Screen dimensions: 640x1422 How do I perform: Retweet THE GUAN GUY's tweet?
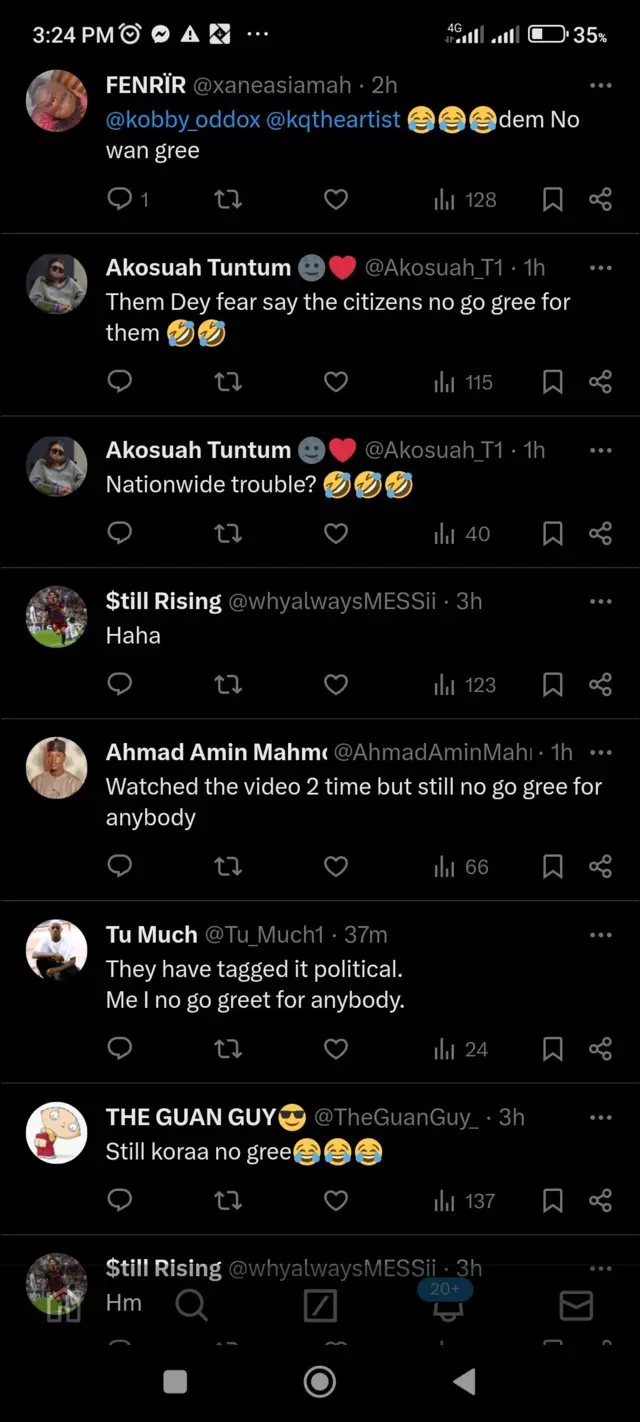pyautogui.click(x=228, y=1200)
